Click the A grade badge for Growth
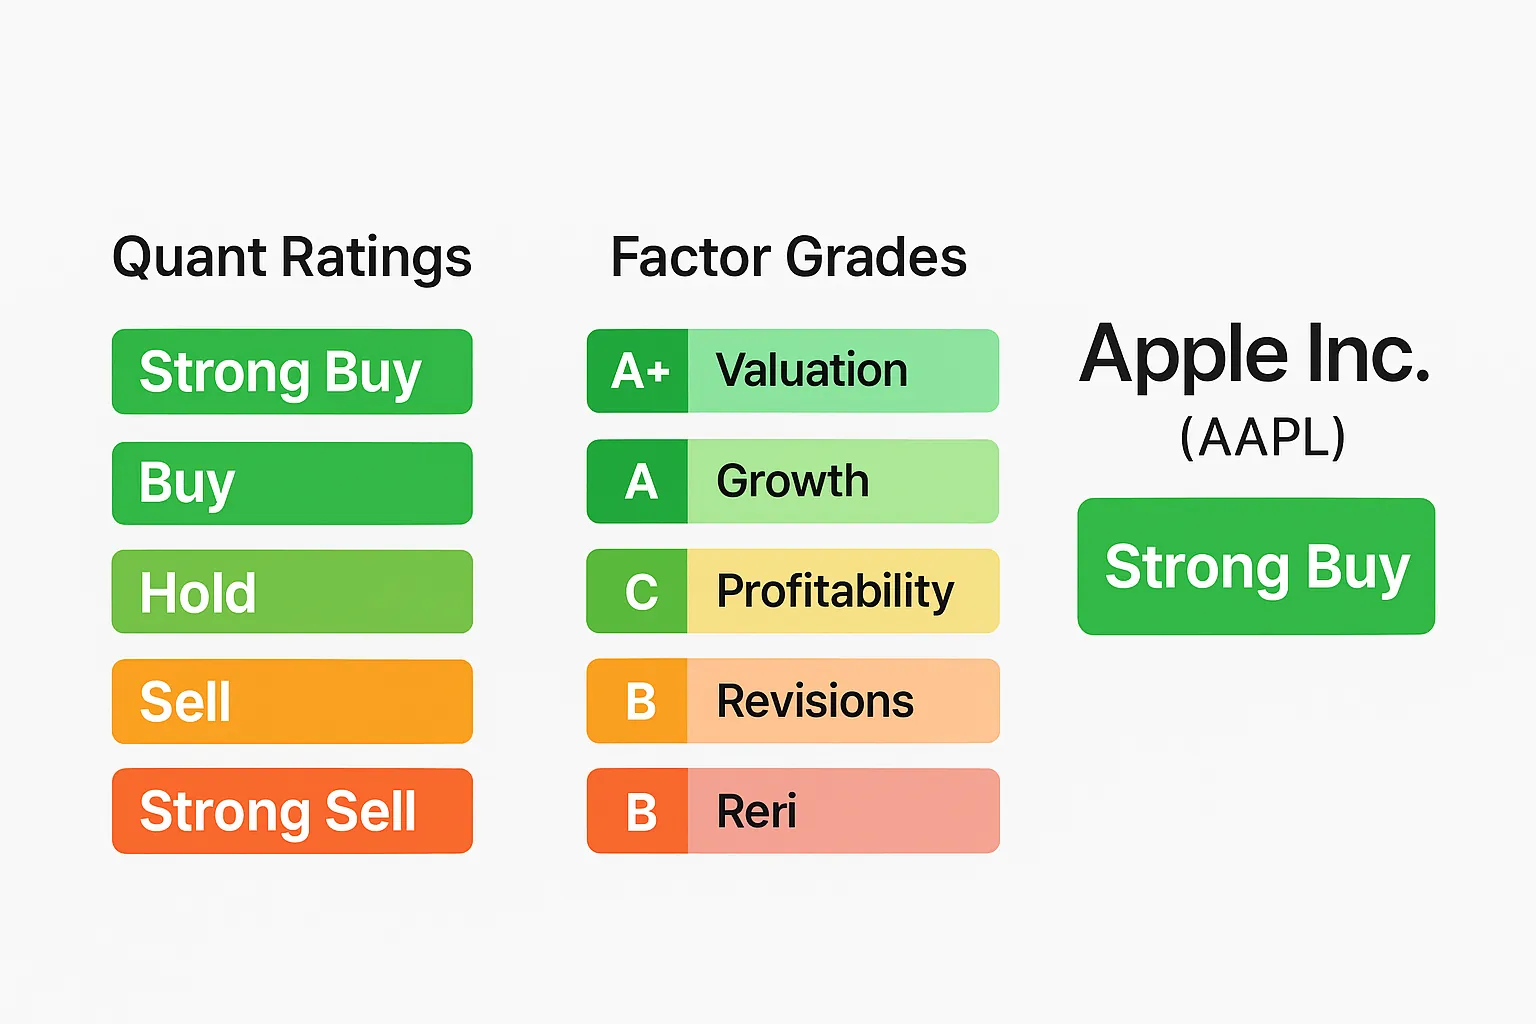The height and width of the screenshot is (1024, 1536). (x=637, y=481)
